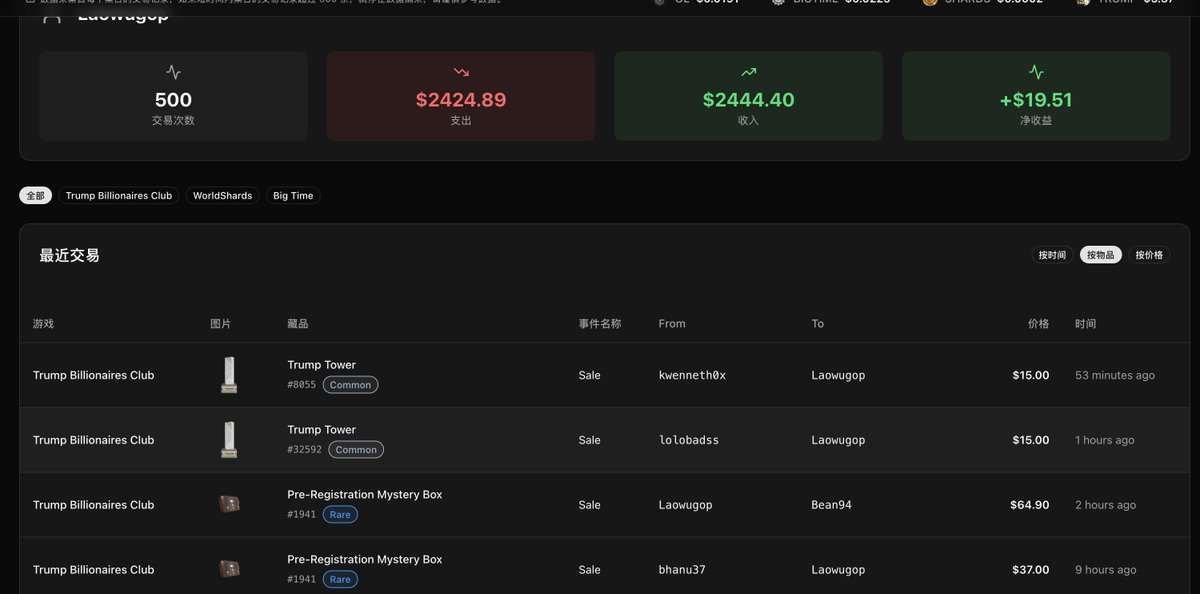1200x594 pixels.
Task: Click the 最近交易 section heading
Action: coord(69,255)
